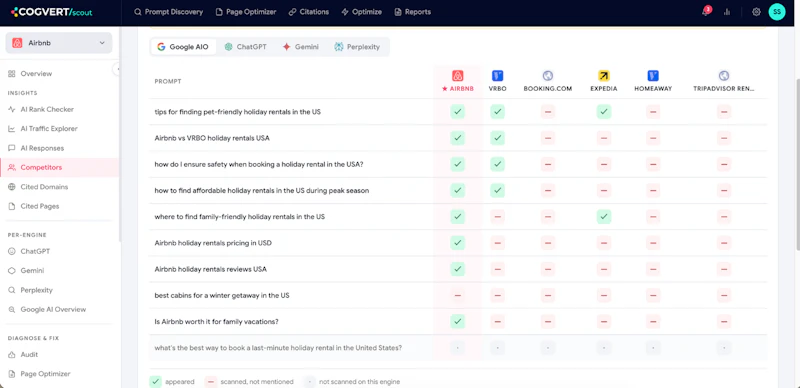Image resolution: width=800 pixels, height=388 pixels.
Task: Open the Airbnb project selector dropdown
Action: pos(59,43)
